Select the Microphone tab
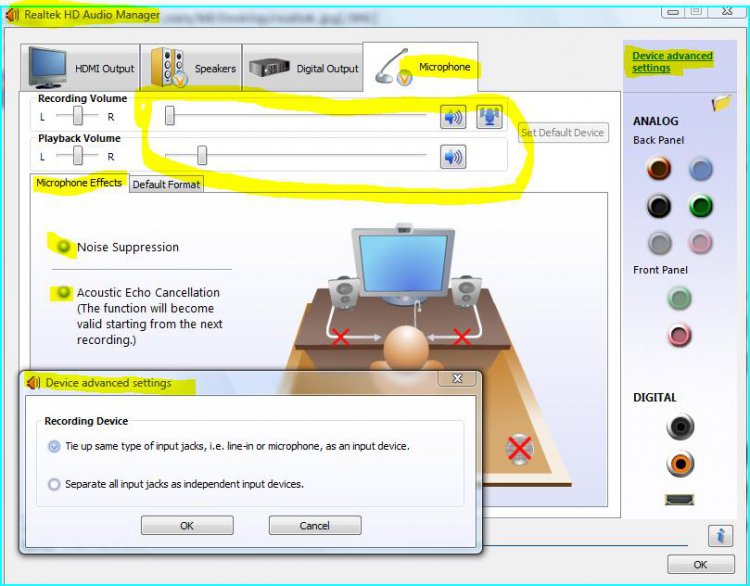The height and width of the screenshot is (586, 750). (x=420, y=67)
